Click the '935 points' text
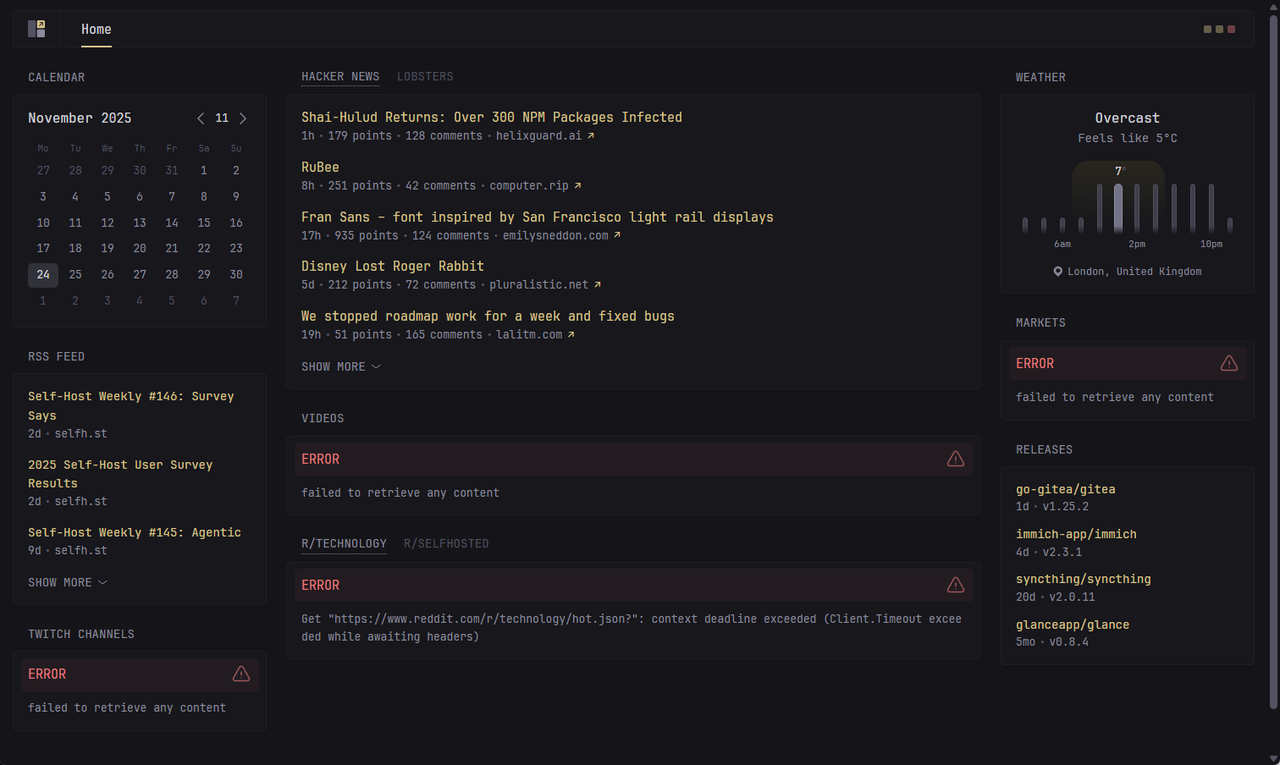Viewport: 1280px width, 765px height. [x=366, y=236]
